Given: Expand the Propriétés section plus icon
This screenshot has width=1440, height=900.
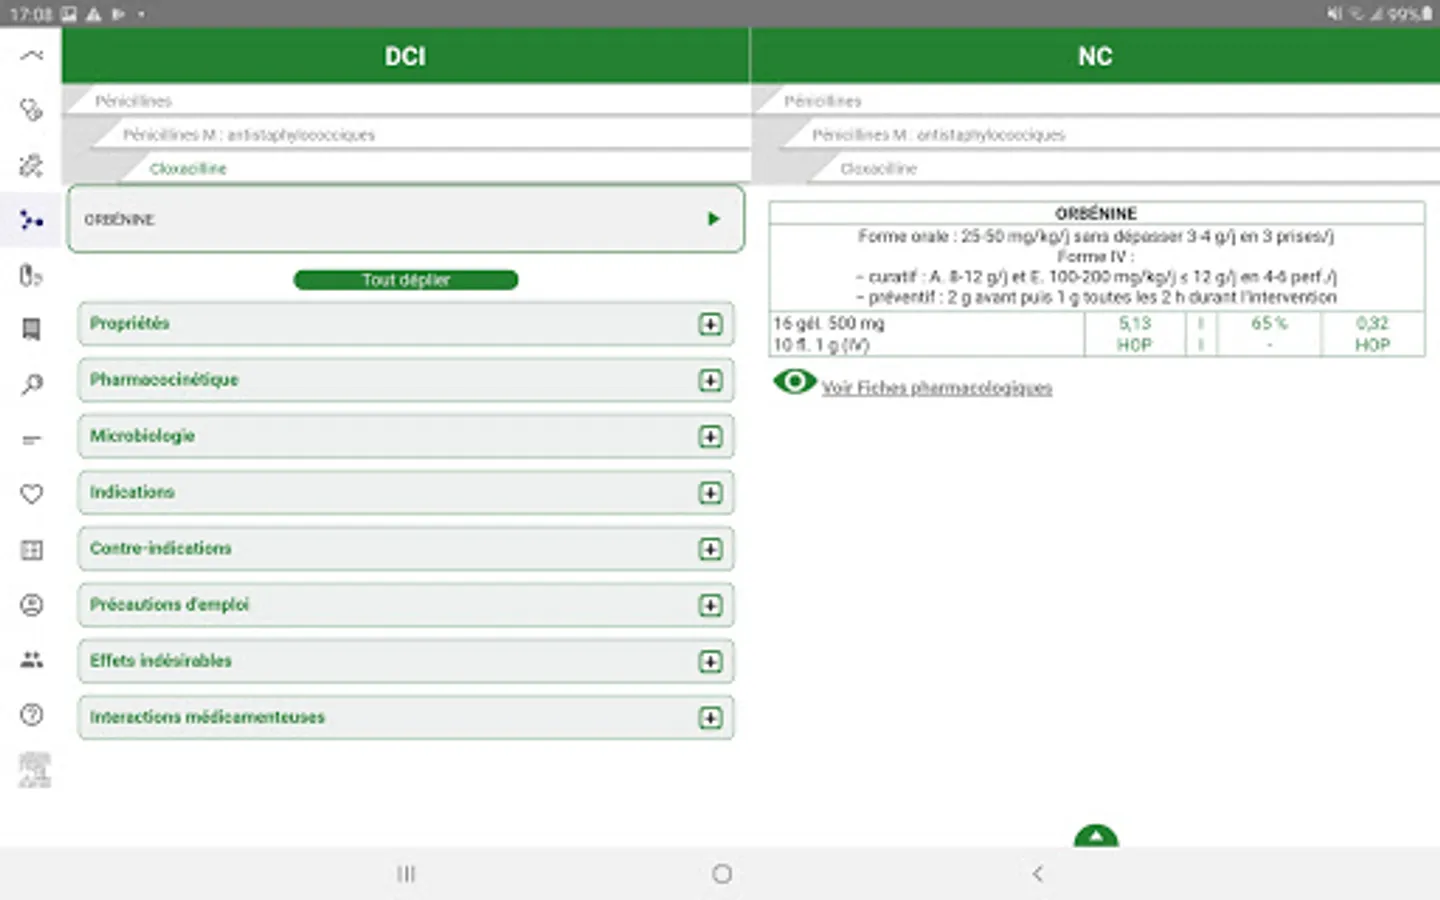Looking at the screenshot, I should (x=710, y=324).
